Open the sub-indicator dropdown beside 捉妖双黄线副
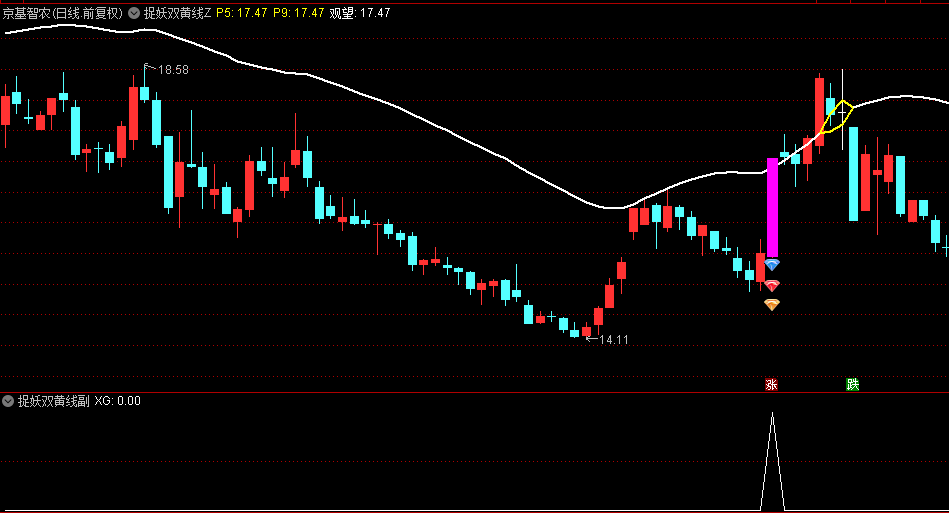Image resolution: width=949 pixels, height=513 pixels. point(8,400)
